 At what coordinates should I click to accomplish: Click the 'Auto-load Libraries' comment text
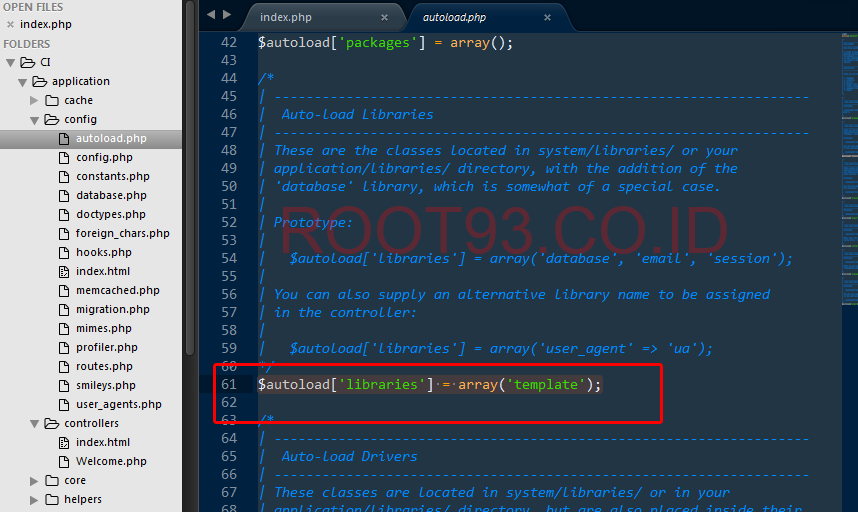(357, 114)
